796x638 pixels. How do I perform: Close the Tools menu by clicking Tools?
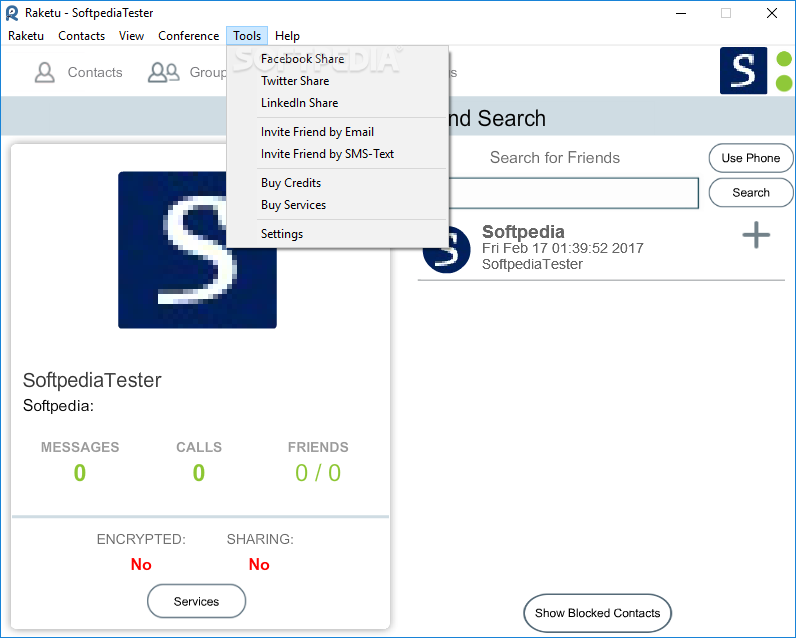pos(247,36)
